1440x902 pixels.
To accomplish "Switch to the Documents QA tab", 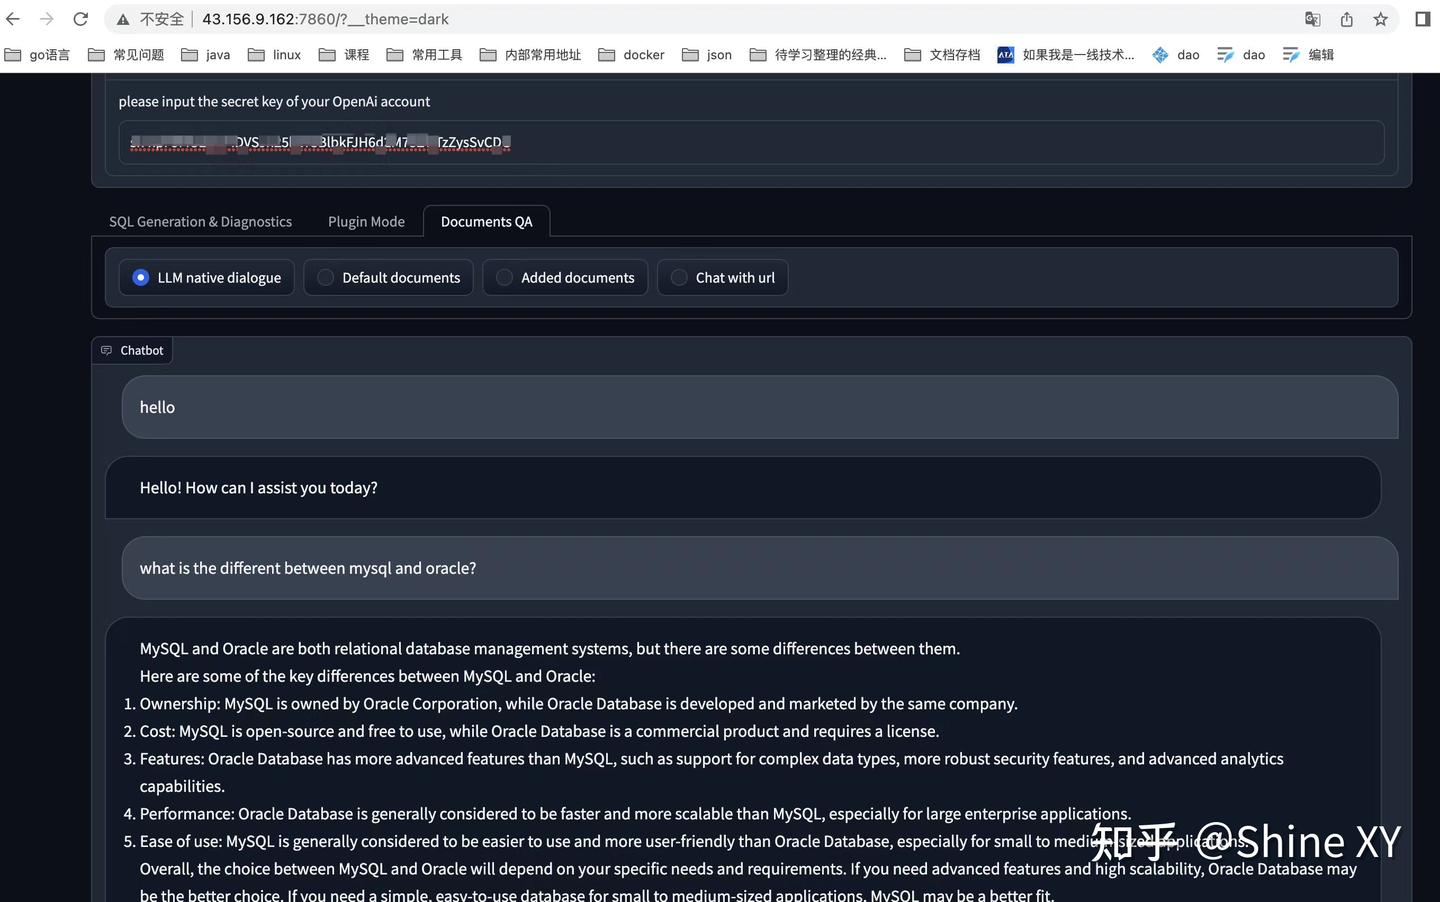I will click(x=486, y=222).
